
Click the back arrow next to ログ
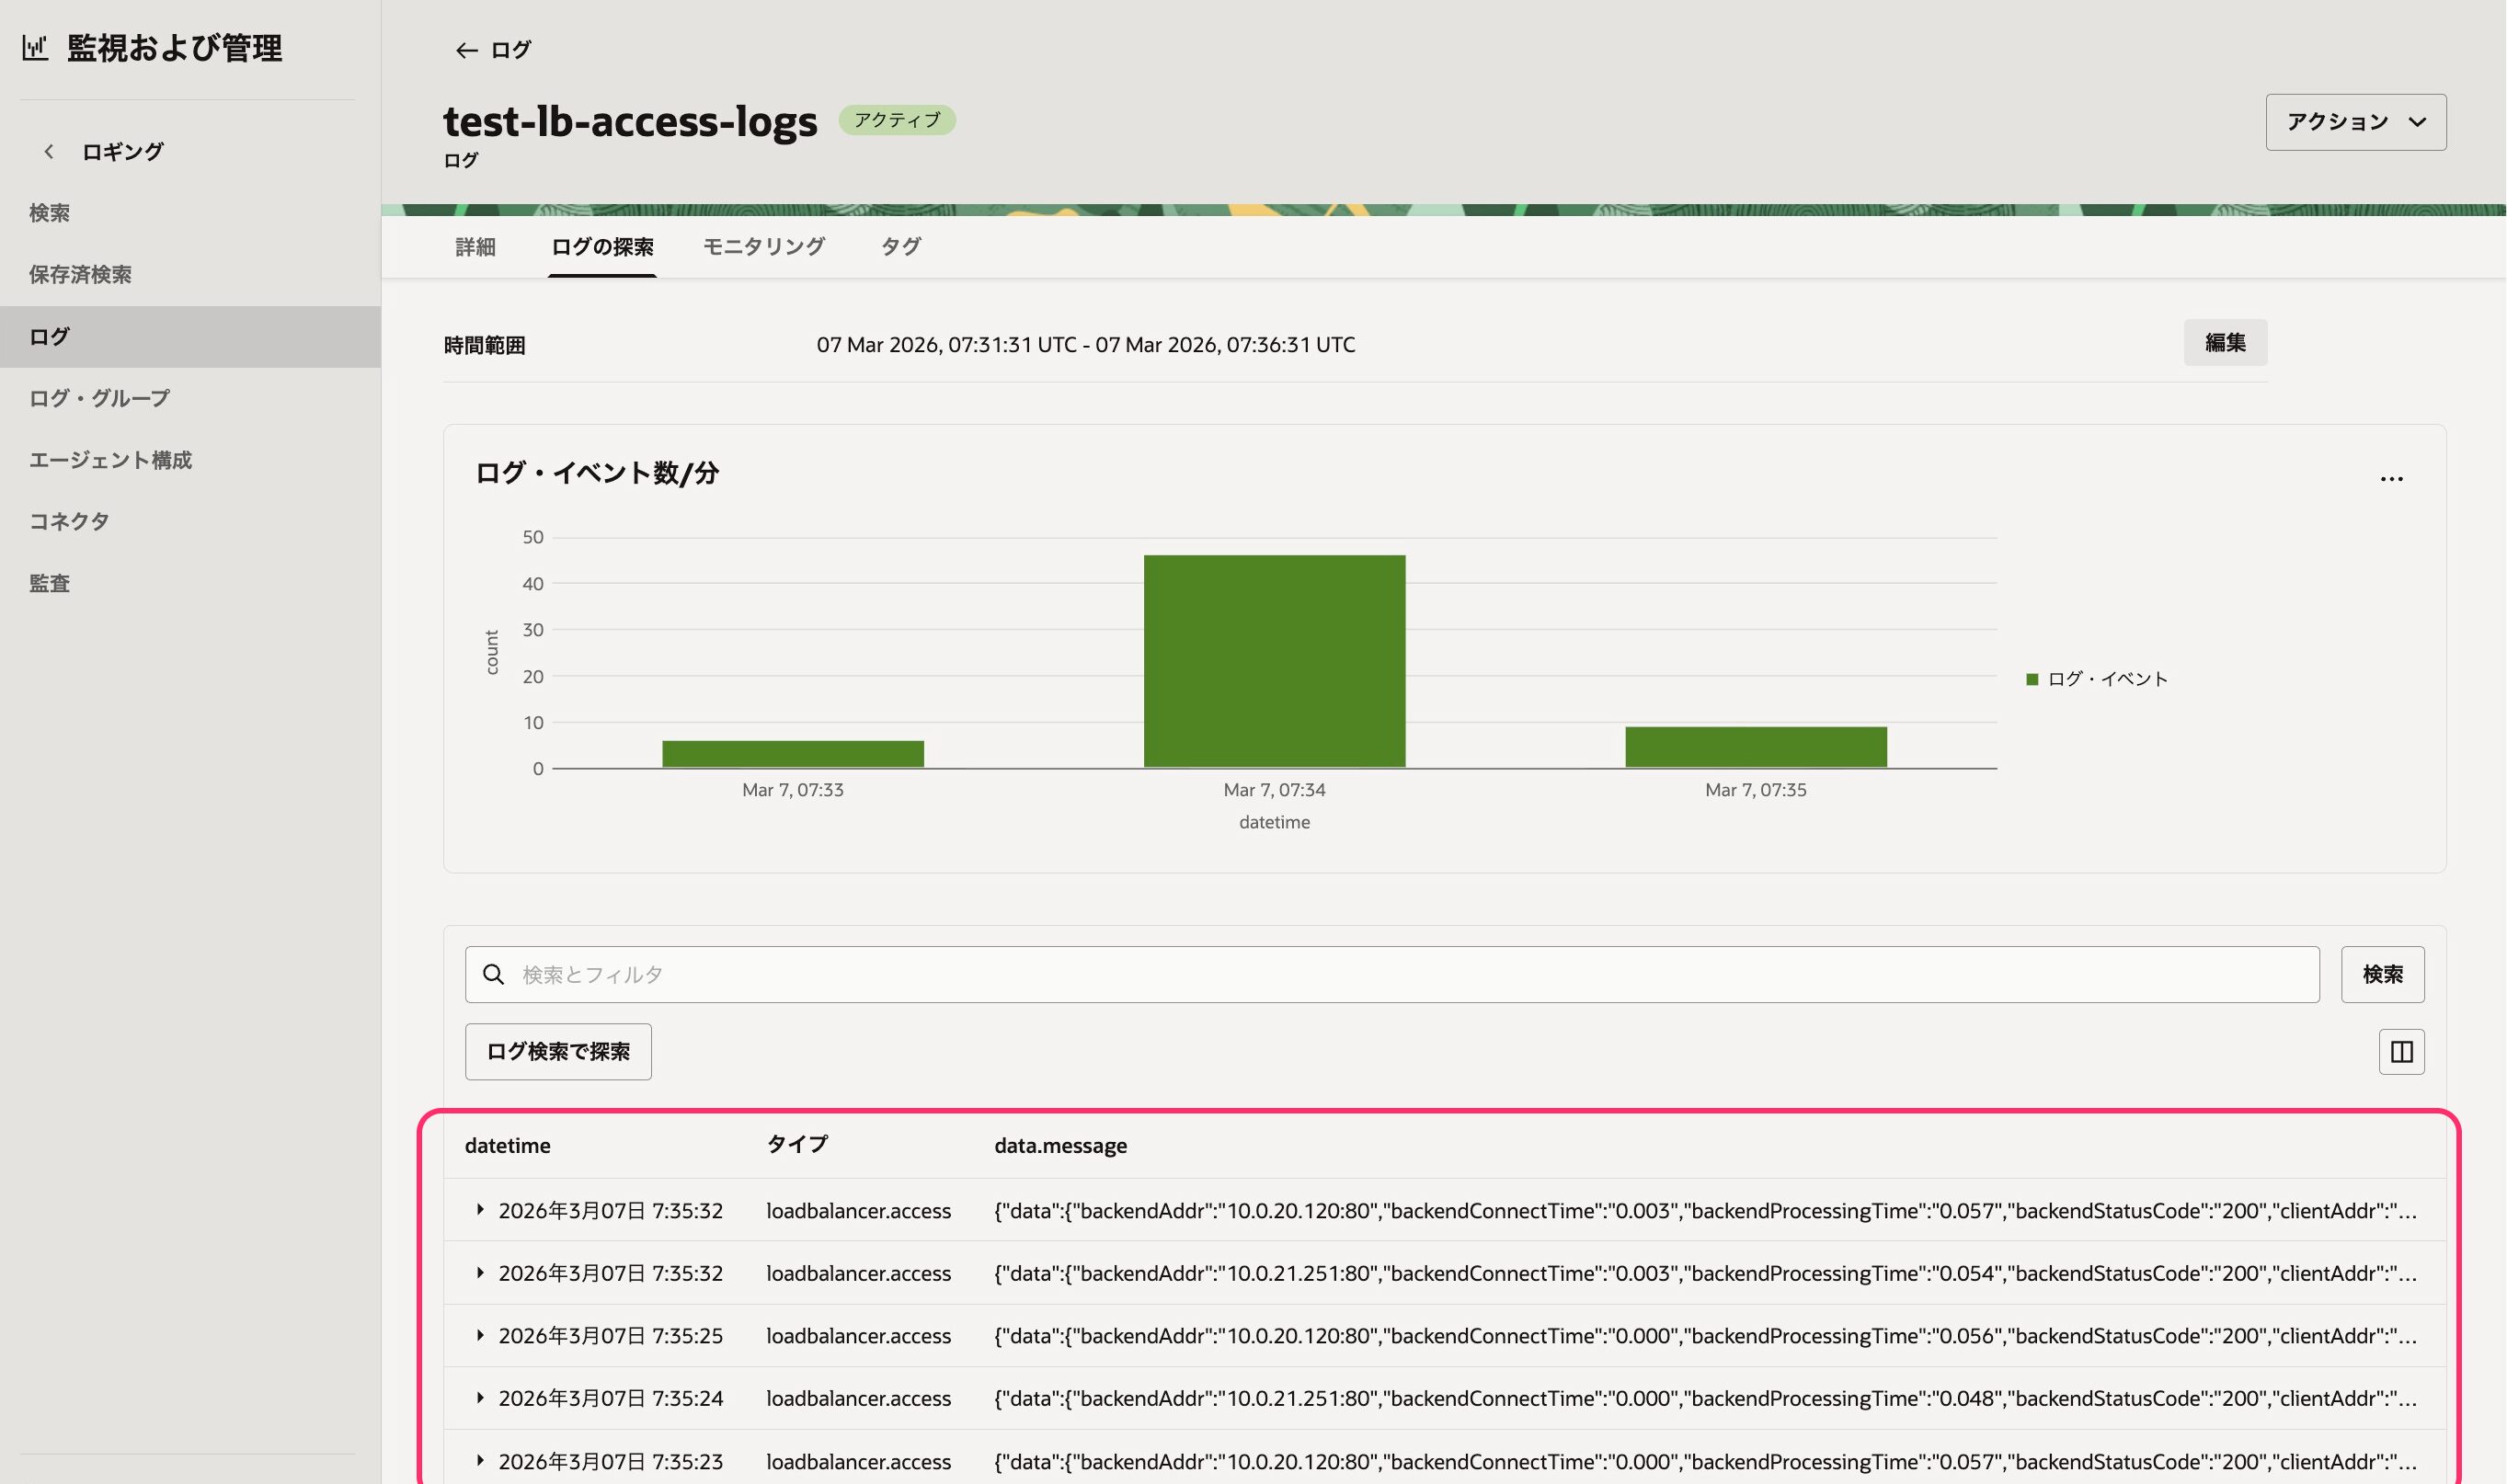[x=466, y=50]
